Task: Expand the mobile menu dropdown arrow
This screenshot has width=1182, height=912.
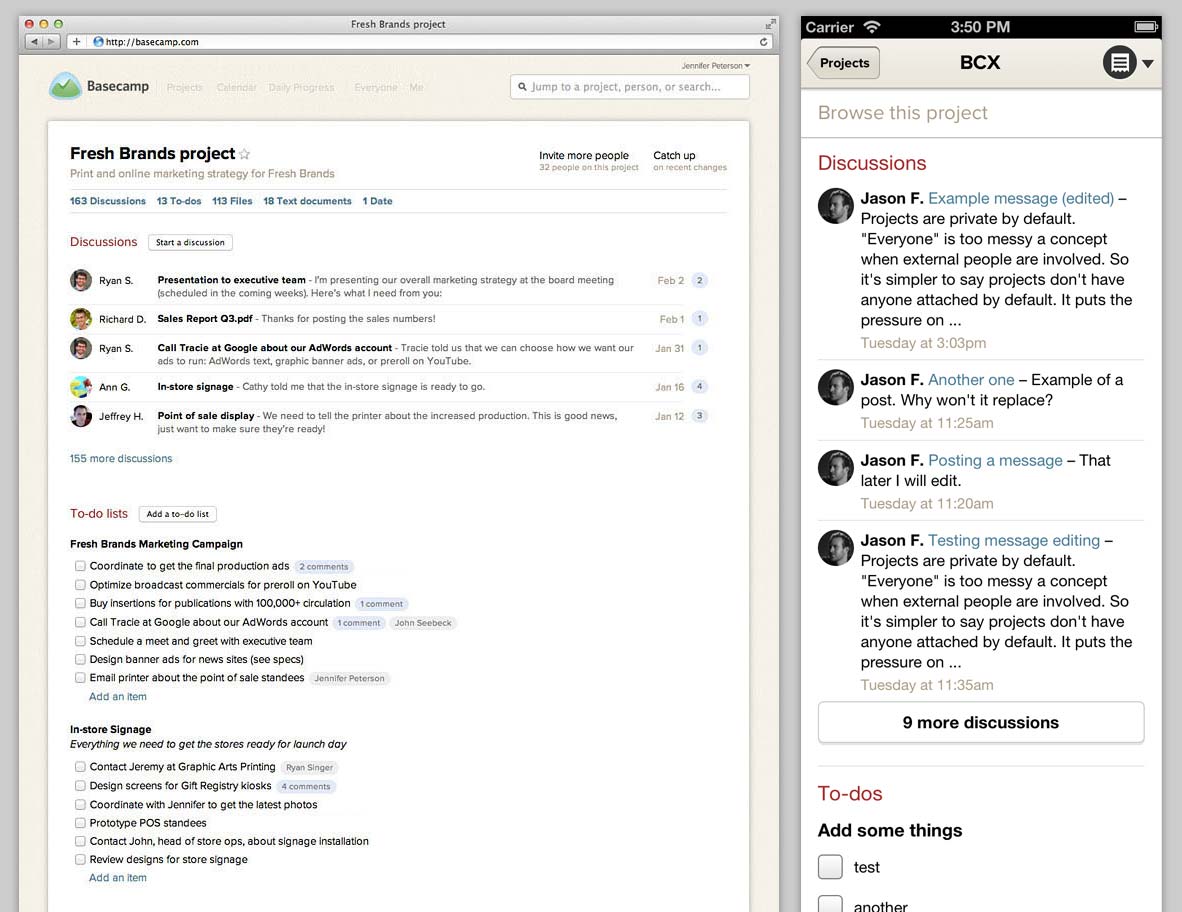Action: (1147, 64)
